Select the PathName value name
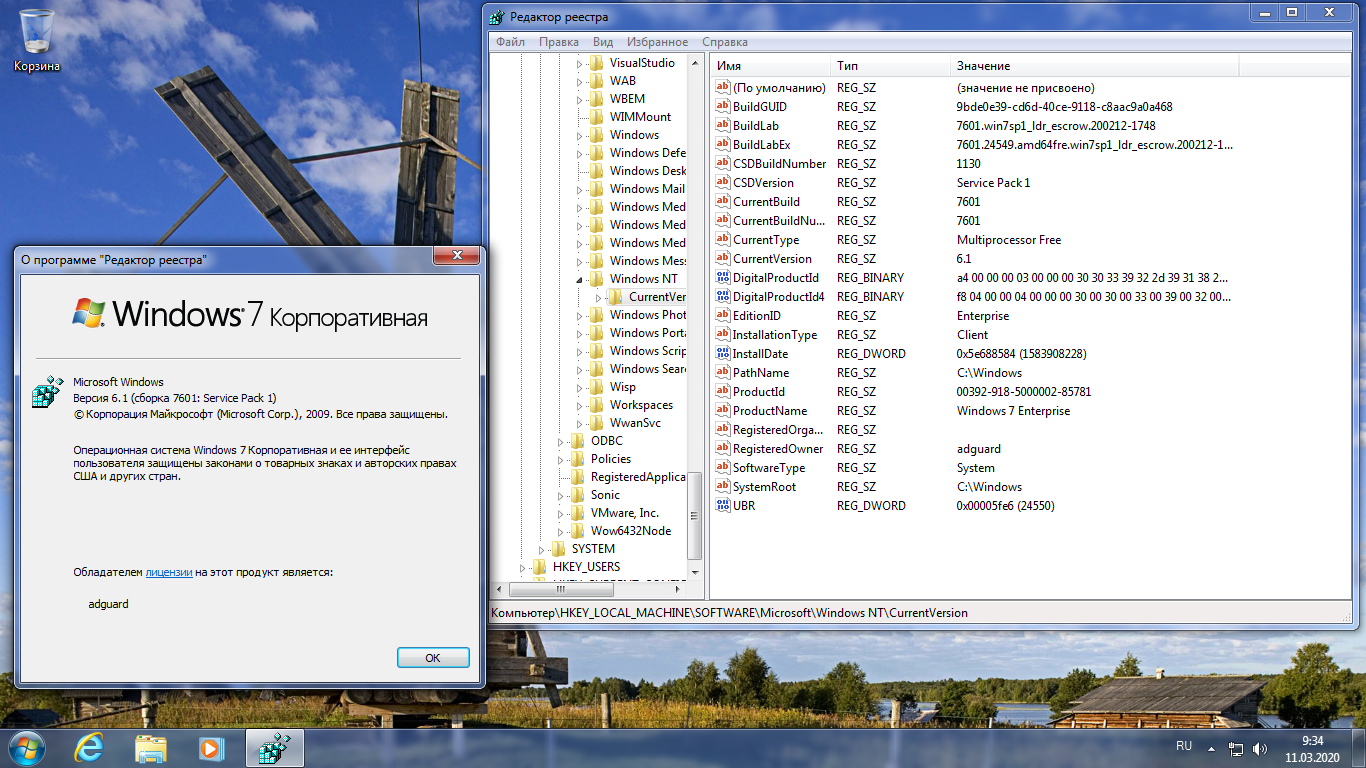The image size is (1366, 768). 761,373
